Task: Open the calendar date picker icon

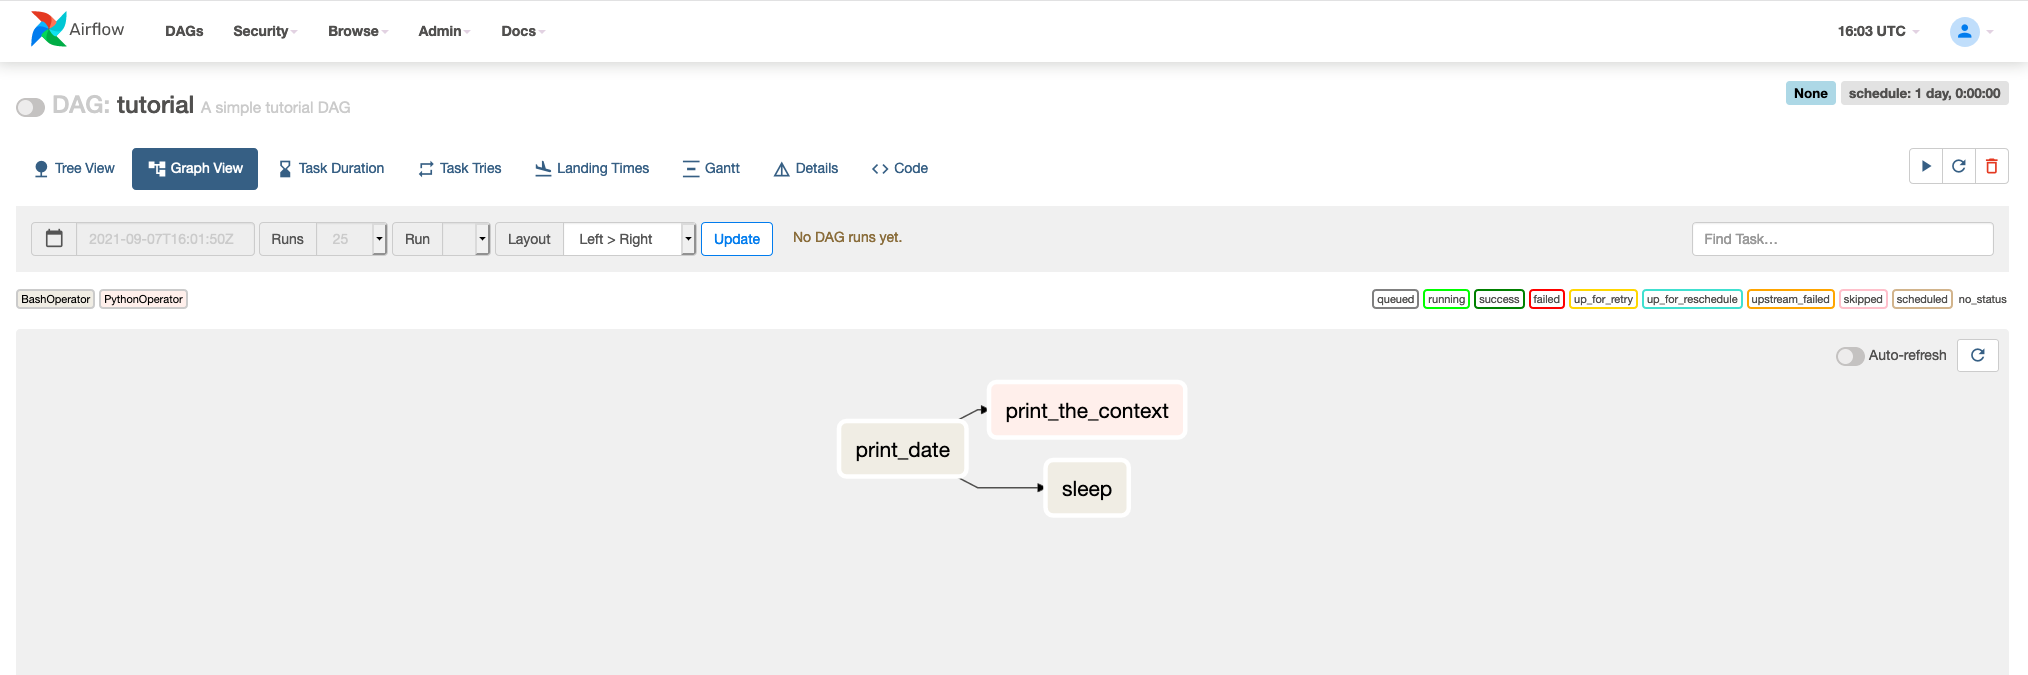Action: click(54, 239)
